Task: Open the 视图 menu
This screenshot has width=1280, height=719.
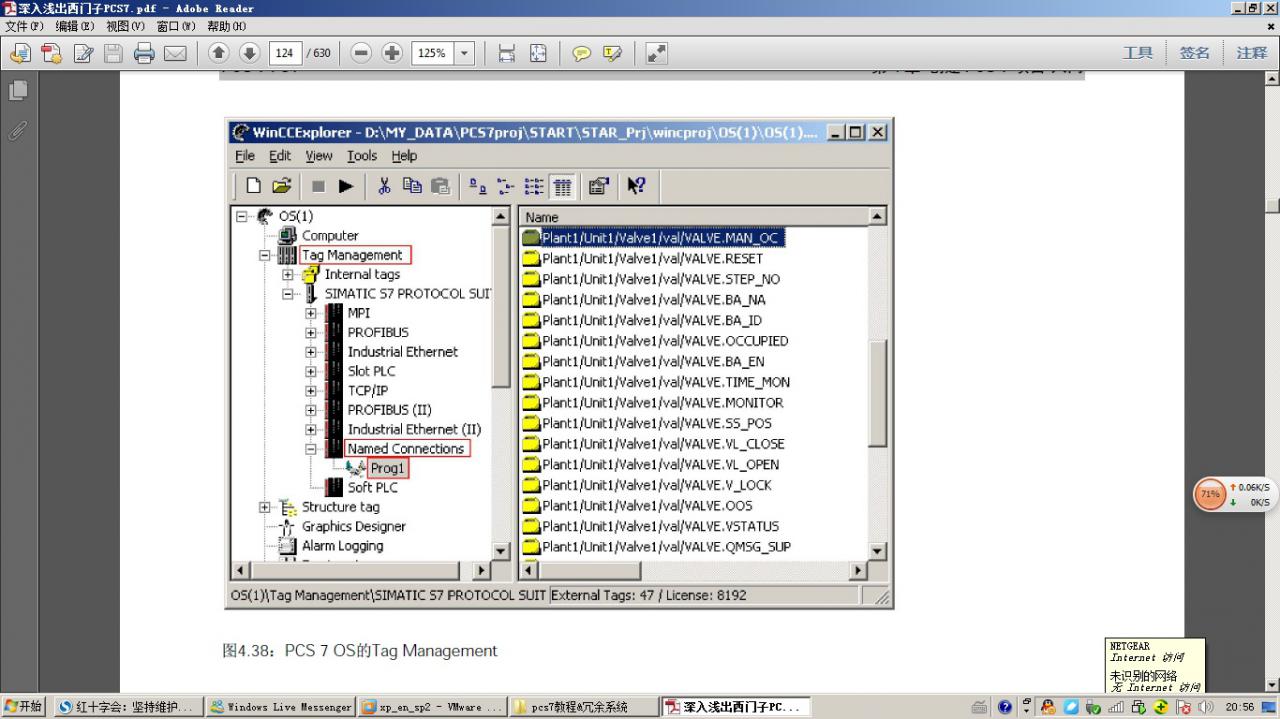Action: coord(126,26)
